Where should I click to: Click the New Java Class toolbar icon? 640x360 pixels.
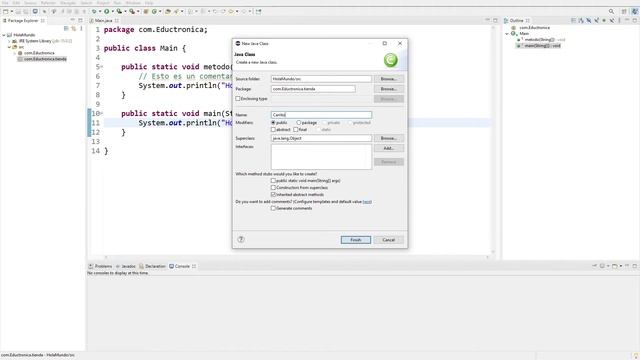154,11
